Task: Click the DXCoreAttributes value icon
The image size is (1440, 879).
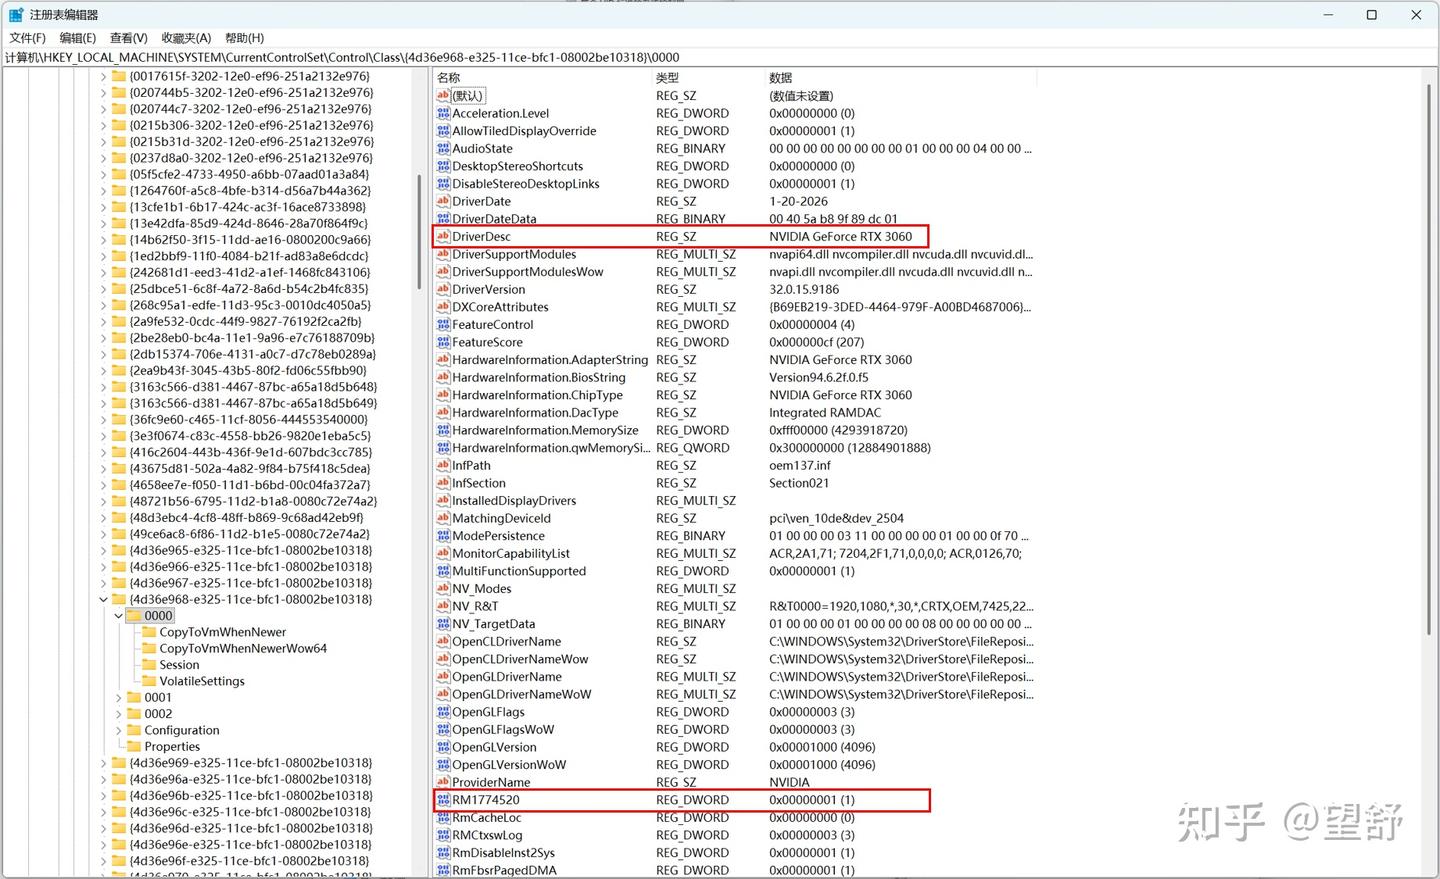Action: coord(443,307)
